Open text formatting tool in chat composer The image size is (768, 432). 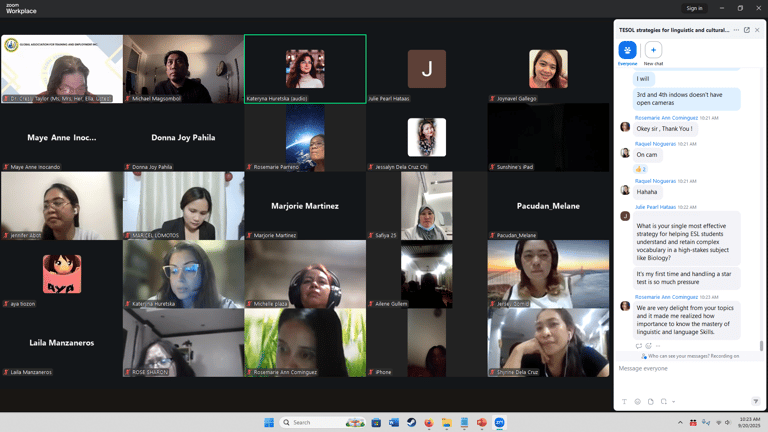pyautogui.click(x=624, y=402)
